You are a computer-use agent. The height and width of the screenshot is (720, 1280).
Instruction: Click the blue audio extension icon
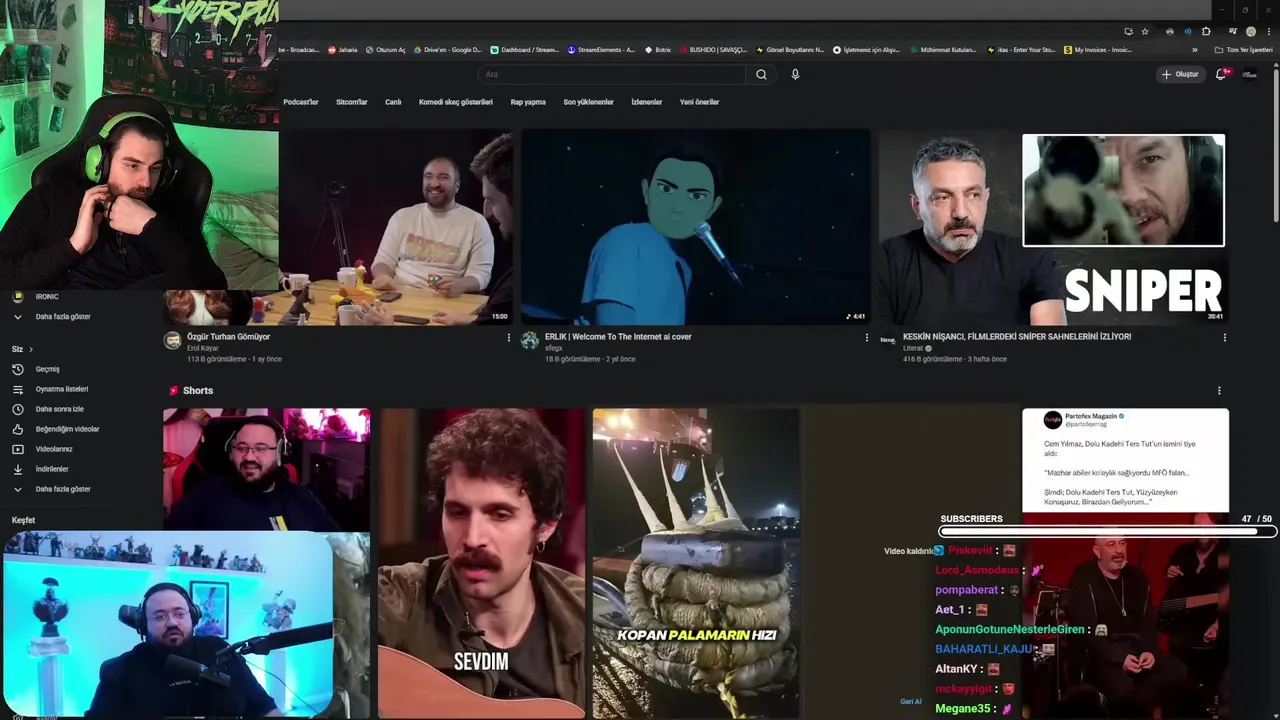(1187, 31)
